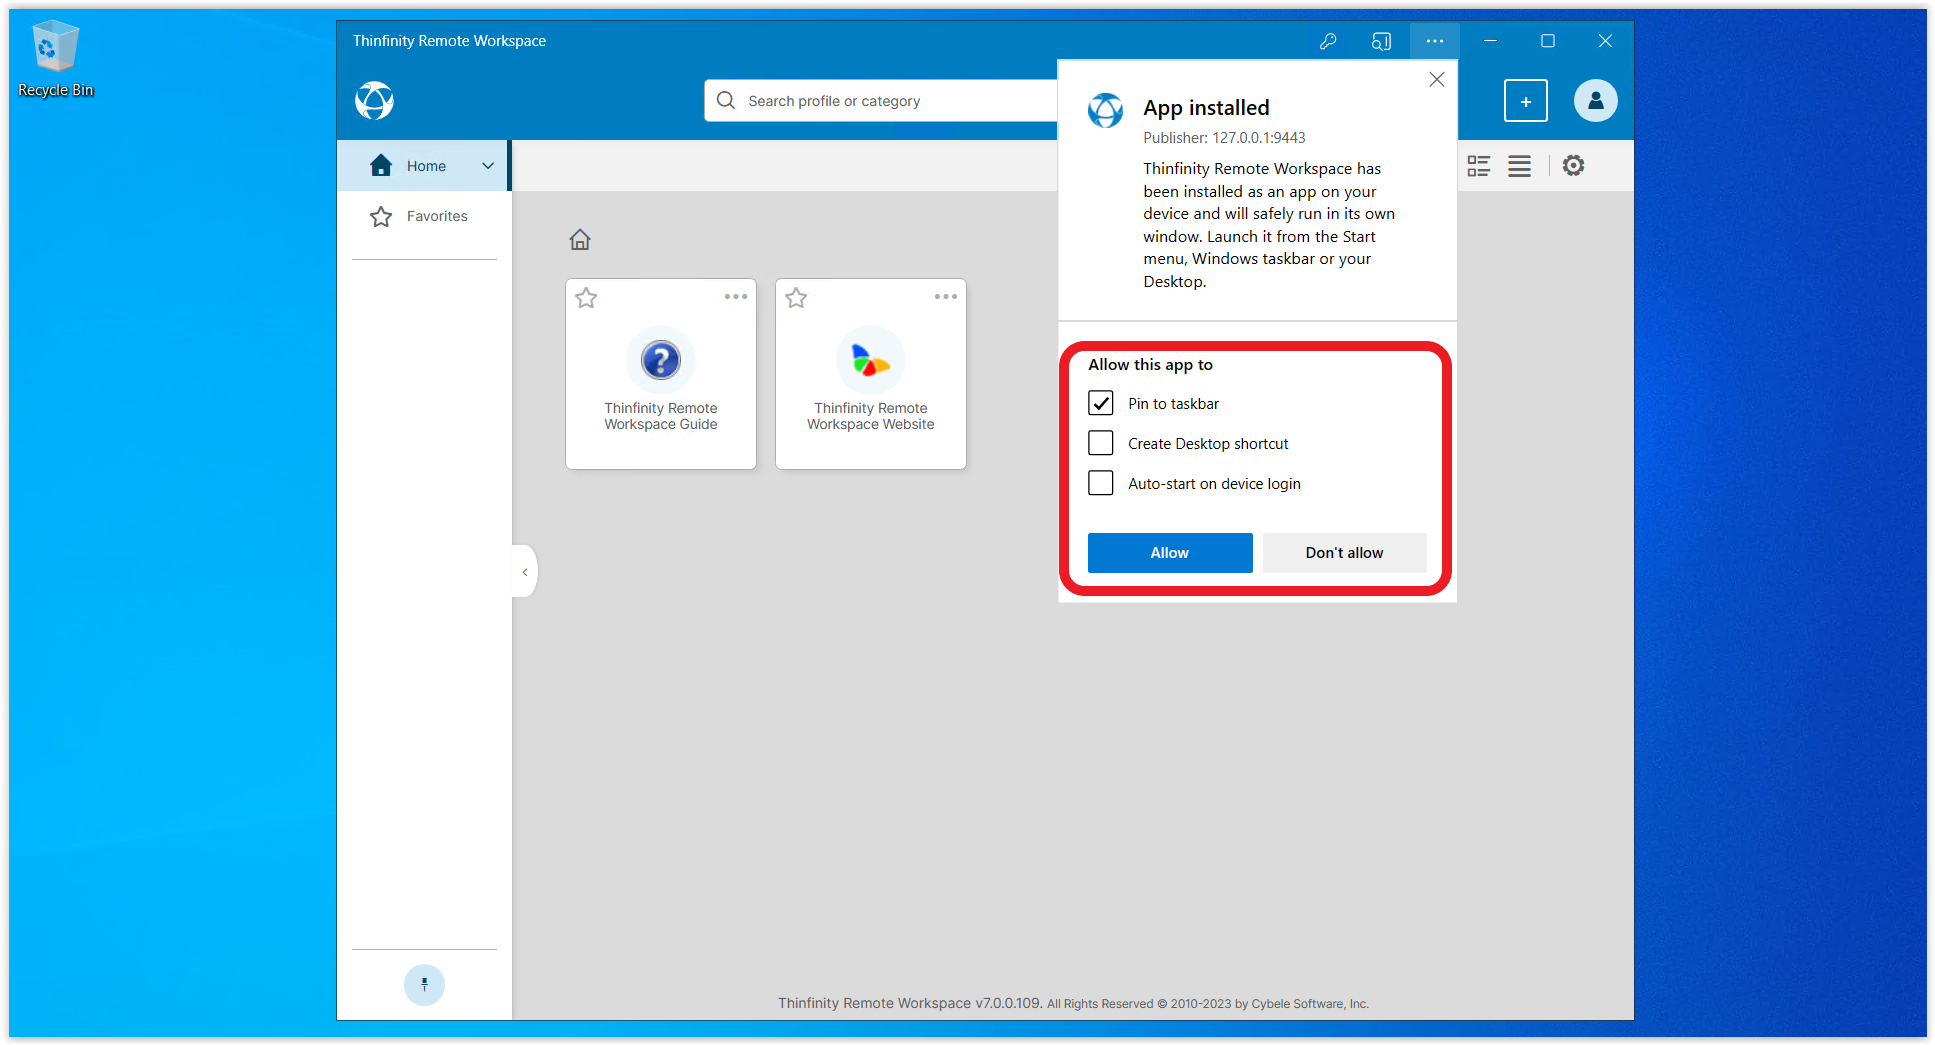The image size is (1935, 1045).
Task: Expand the Home dropdown chevron
Action: click(x=488, y=166)
